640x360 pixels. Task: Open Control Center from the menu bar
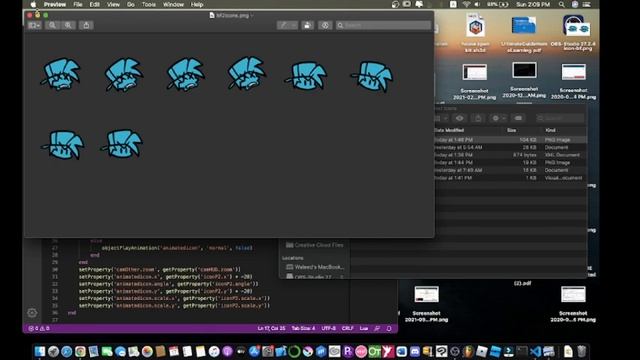coord(587,4)
